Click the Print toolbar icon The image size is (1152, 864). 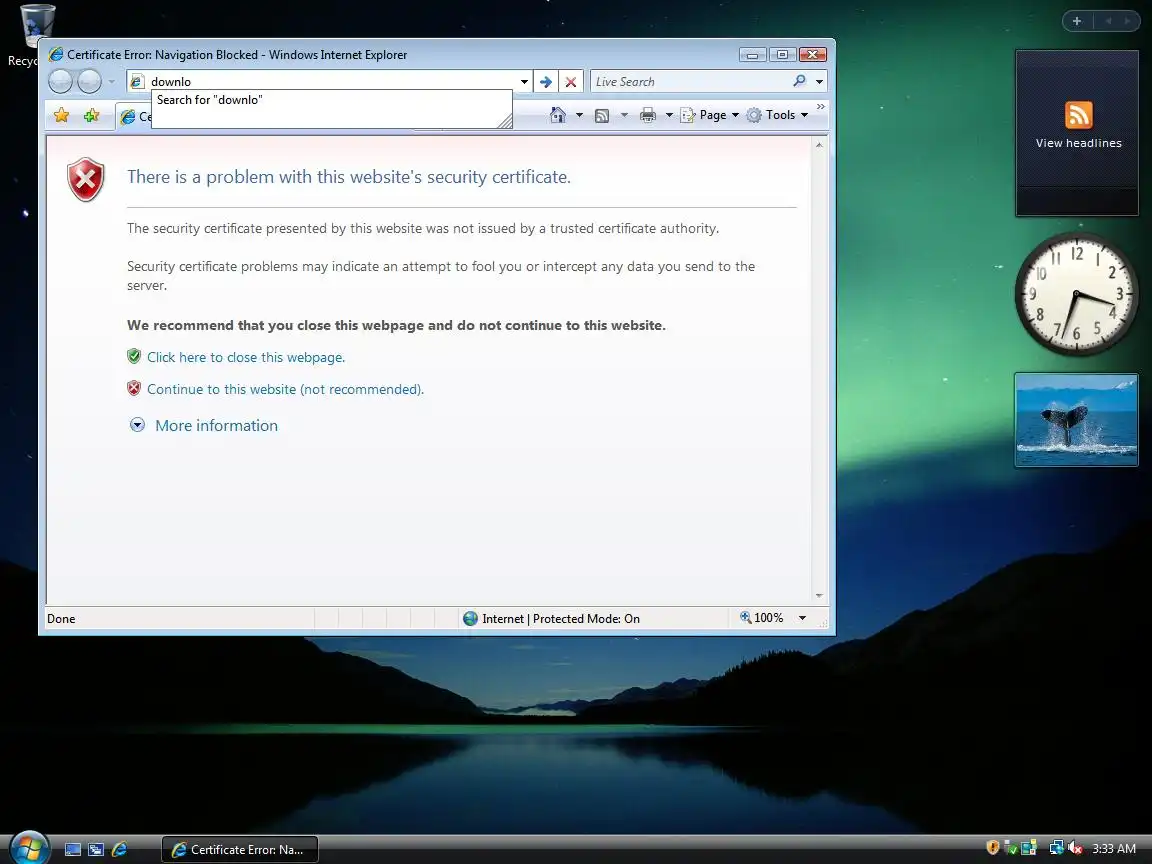647,115
